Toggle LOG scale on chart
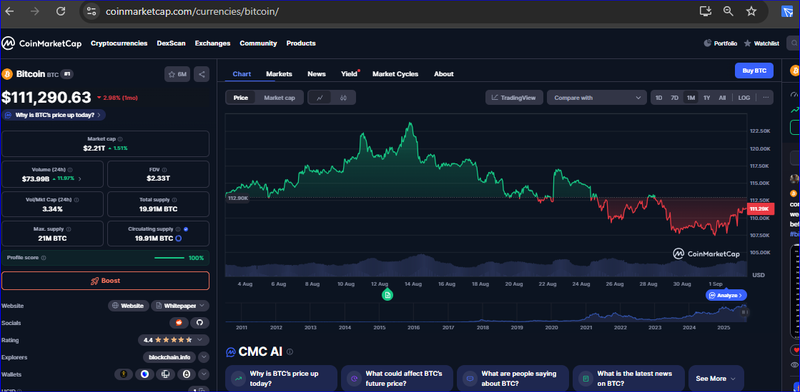 [x=744, y=97]
